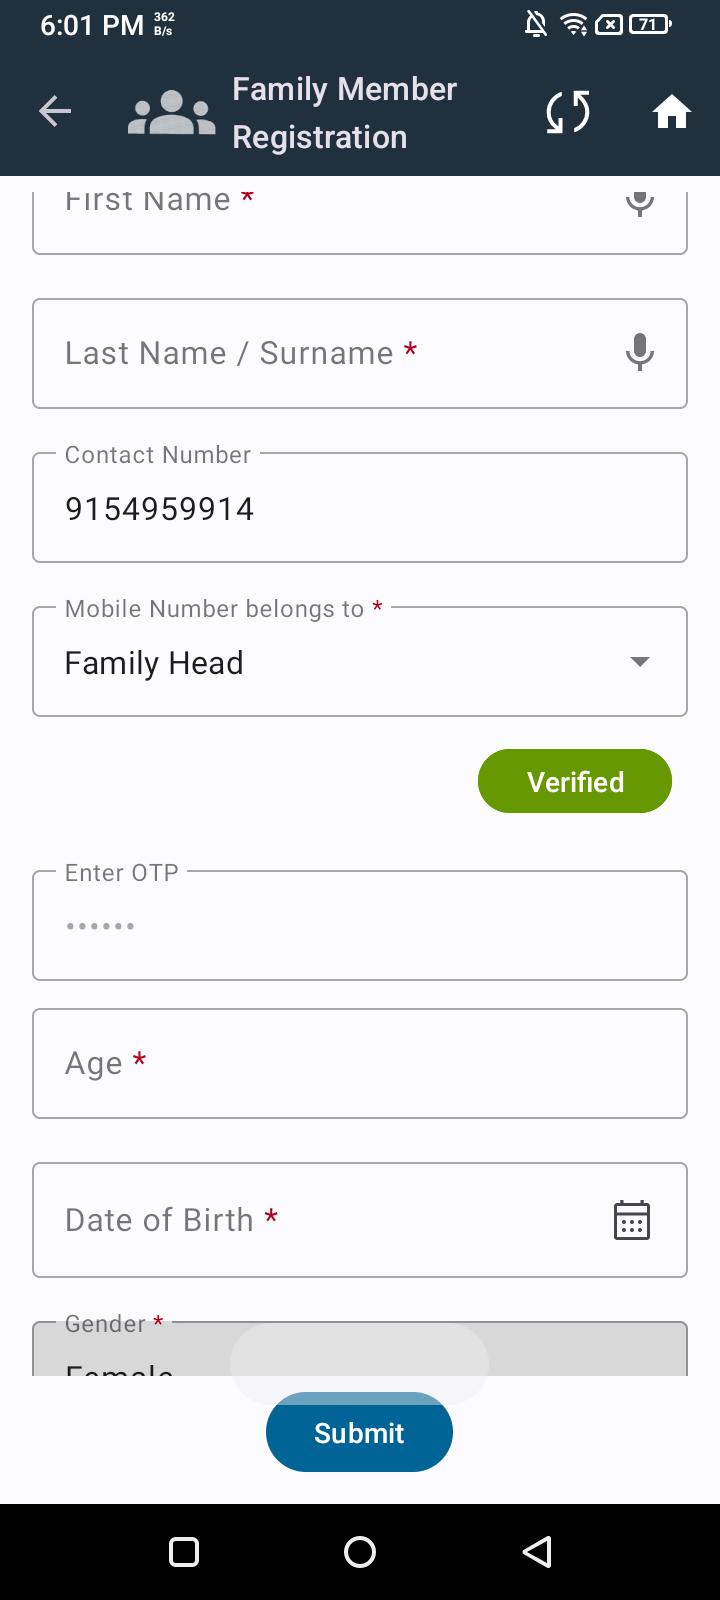
Task: Tap the refresh sync icon
Action: click(x=568, y=111)
